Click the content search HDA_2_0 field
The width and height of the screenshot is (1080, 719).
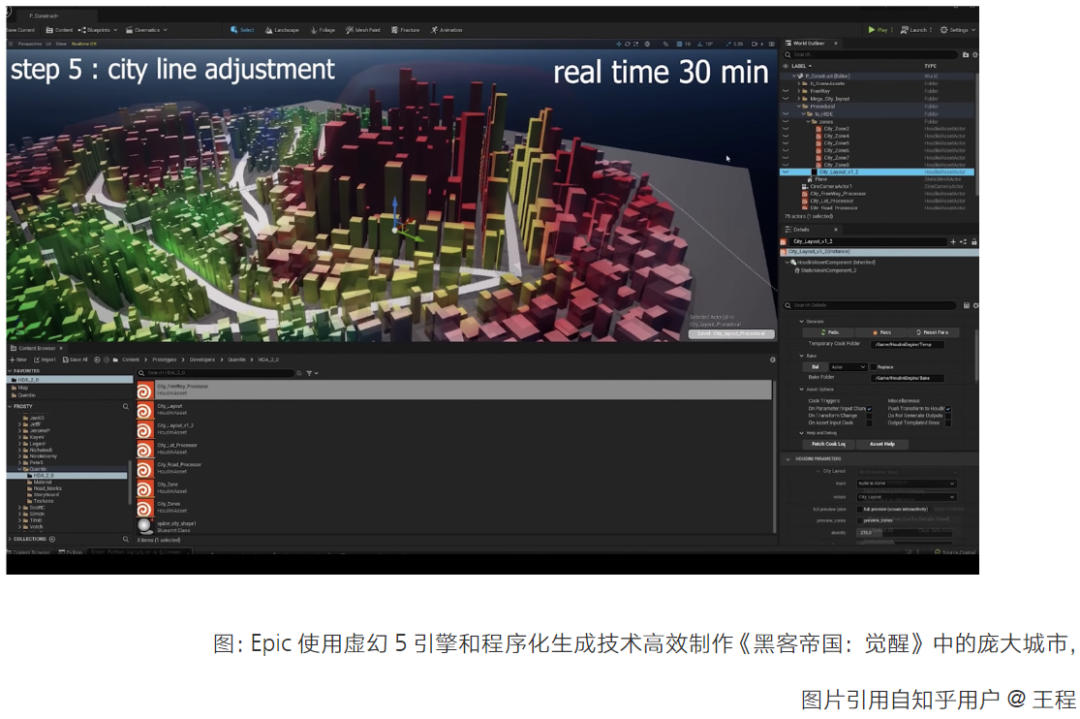point(215,373)
